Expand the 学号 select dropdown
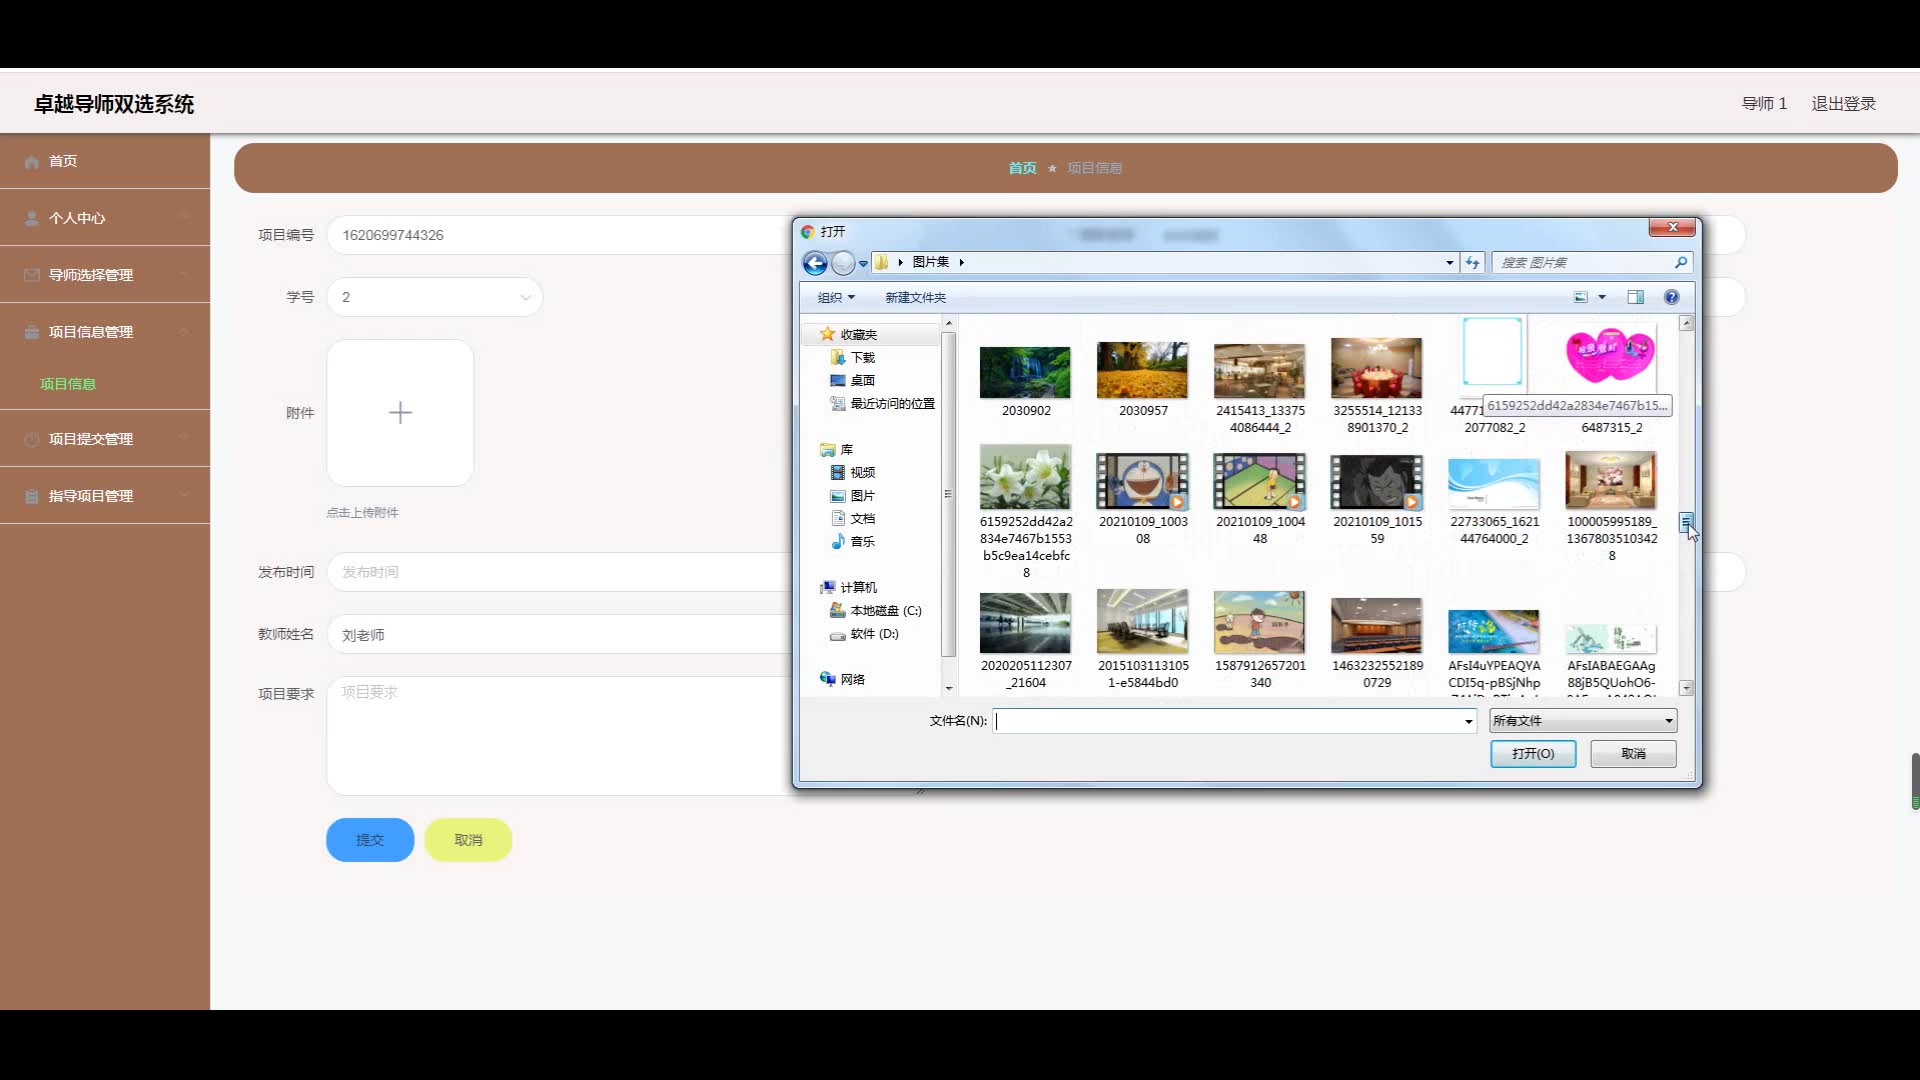 435,298
